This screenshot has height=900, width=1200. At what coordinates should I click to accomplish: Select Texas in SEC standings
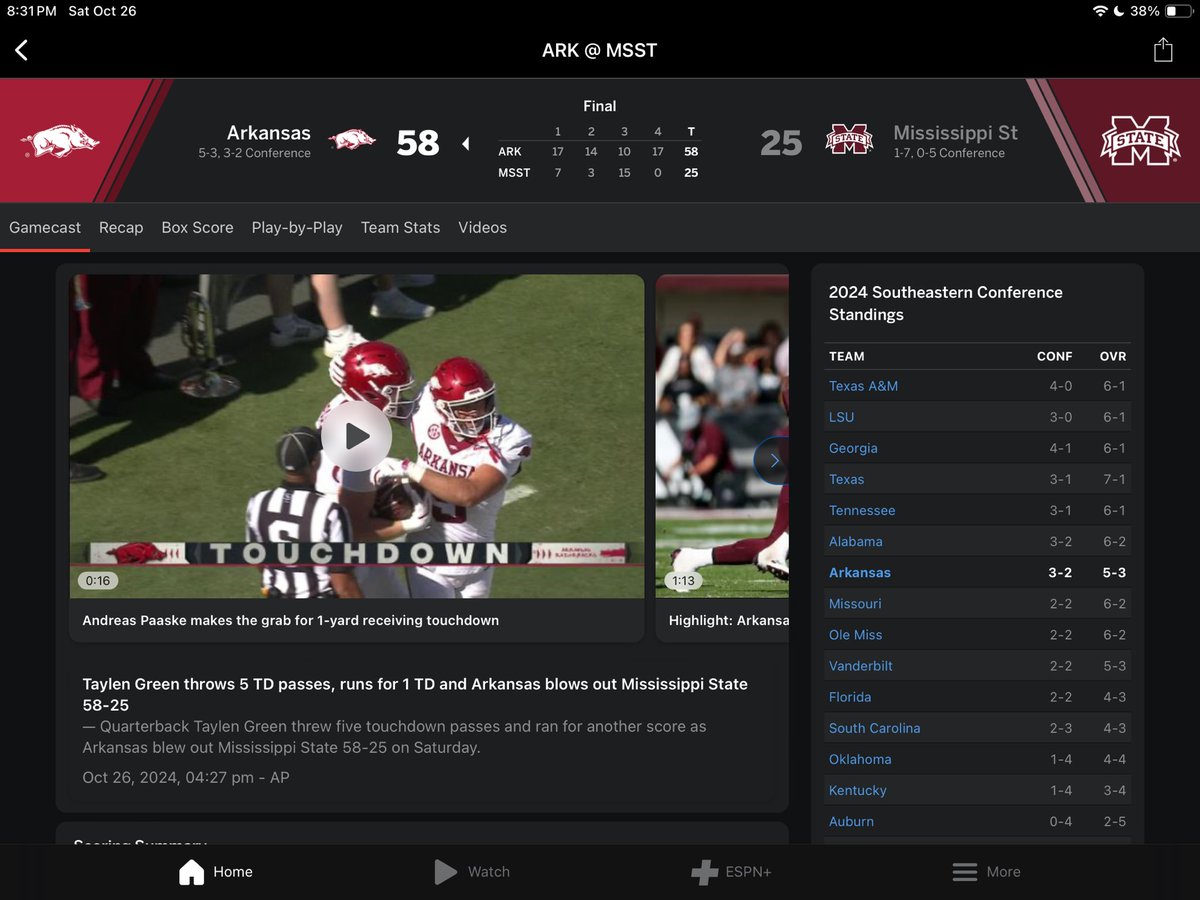point(846,479)
